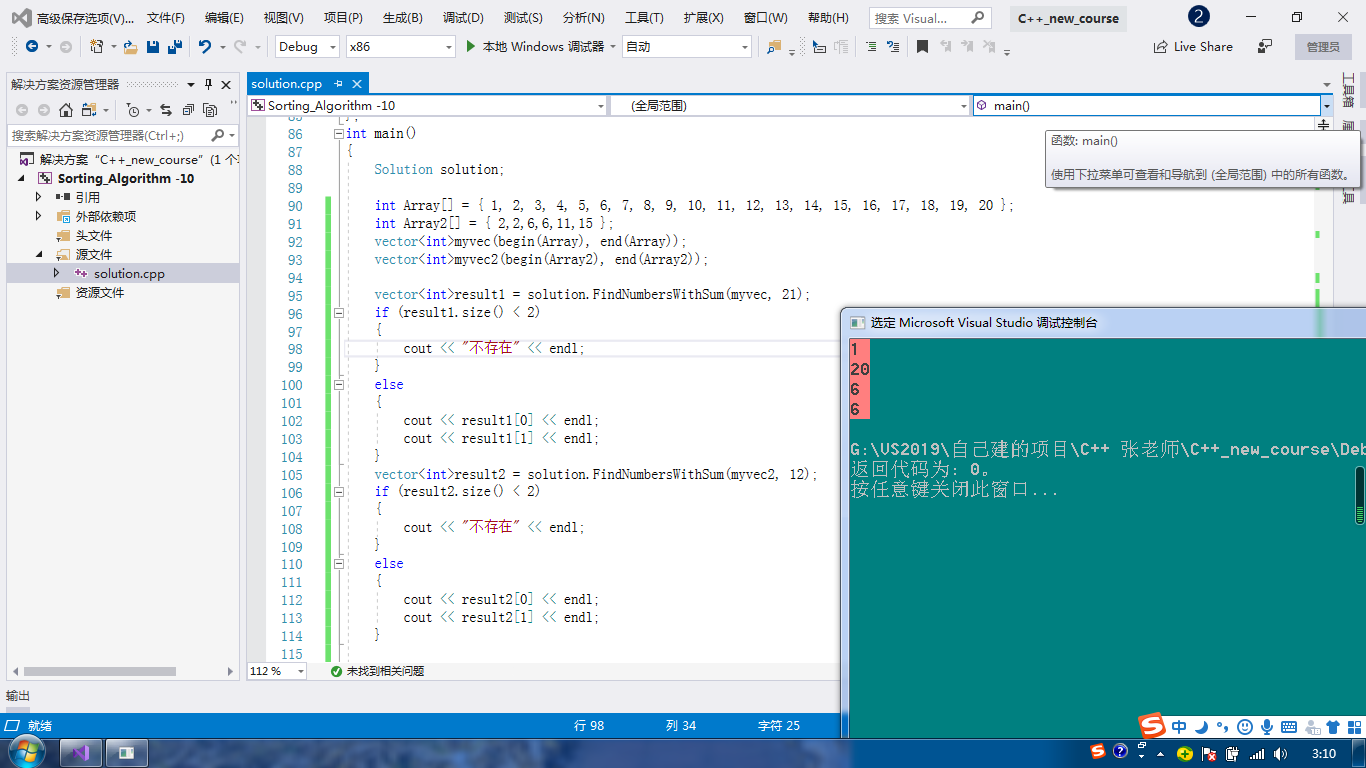
Task: Click the 搜索 Visual Studio search box
Action: pyautogui.click(x=929, y=18)
